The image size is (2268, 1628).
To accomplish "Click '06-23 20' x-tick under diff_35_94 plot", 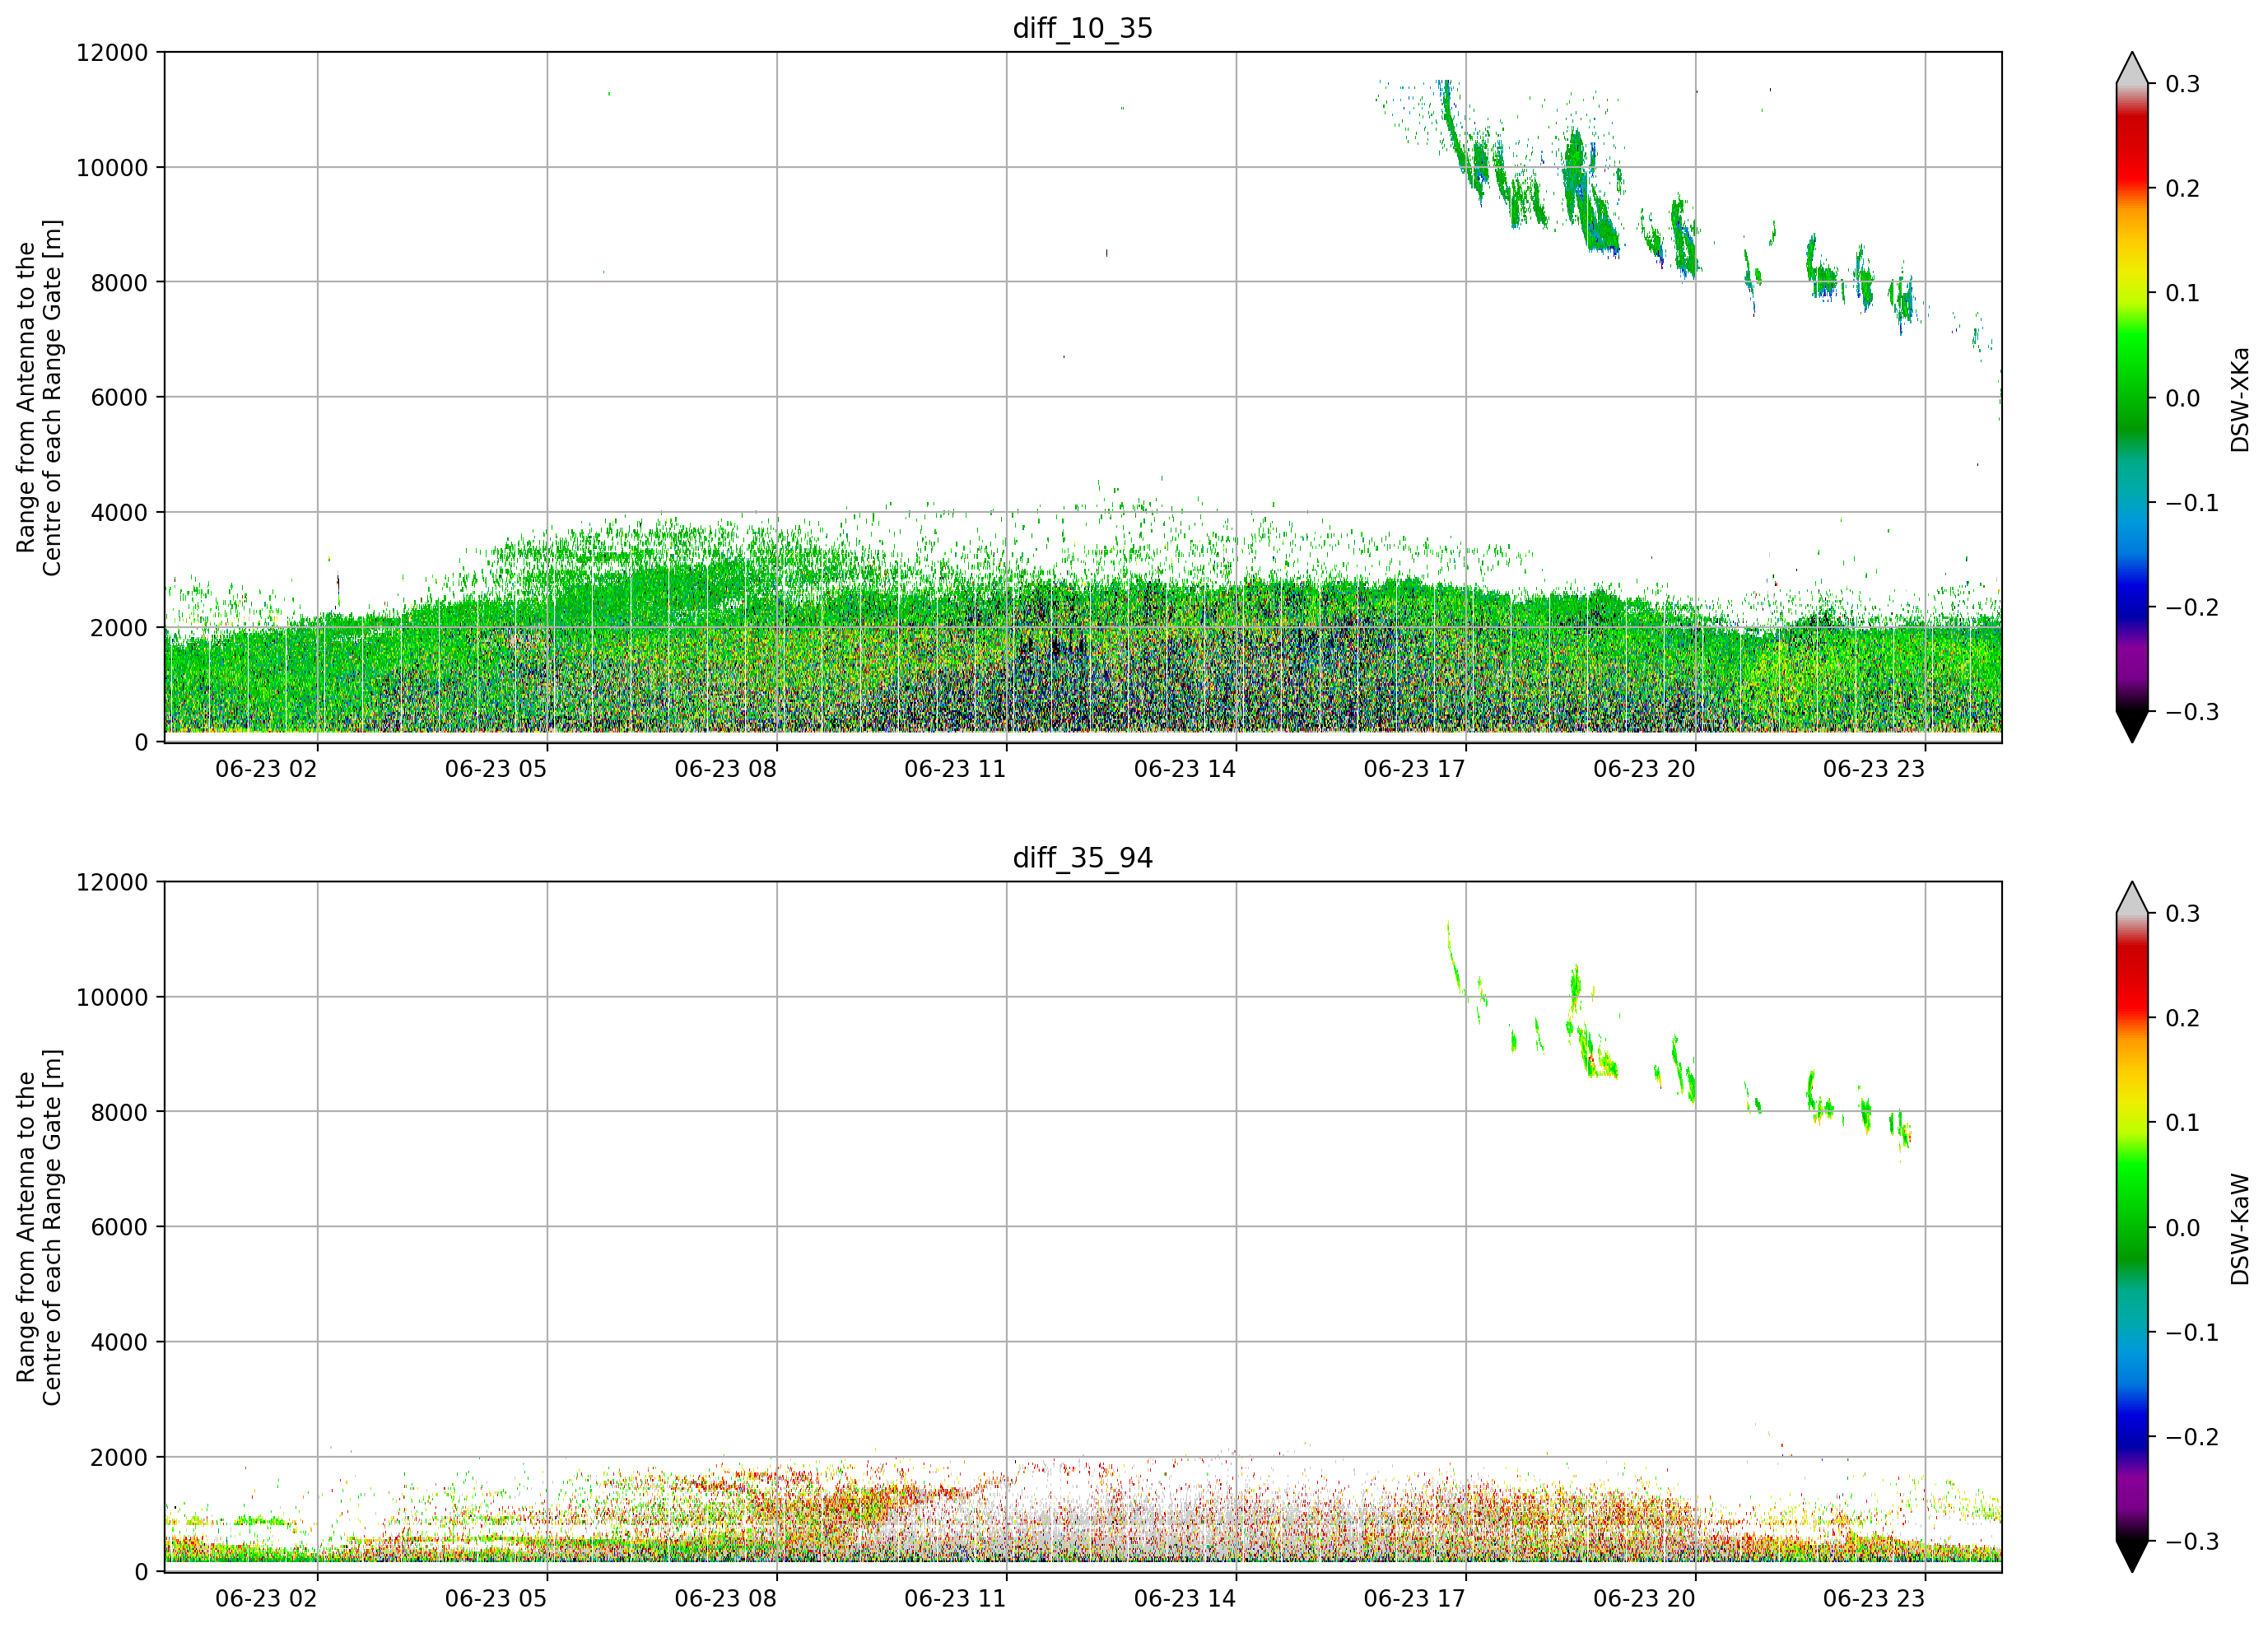I will tap(1644, 1599).
